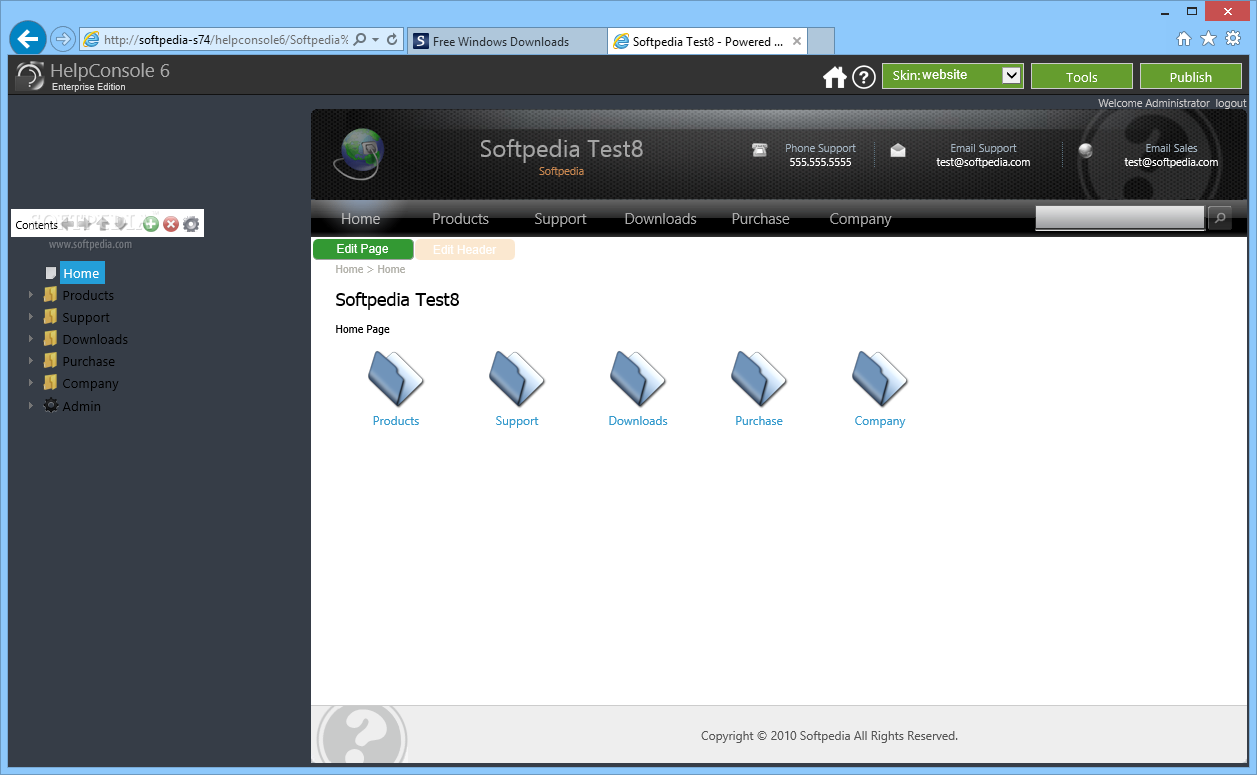Close the Softpedia Test8 browser tab
The image size is (1257, 775).
[797, 41]
